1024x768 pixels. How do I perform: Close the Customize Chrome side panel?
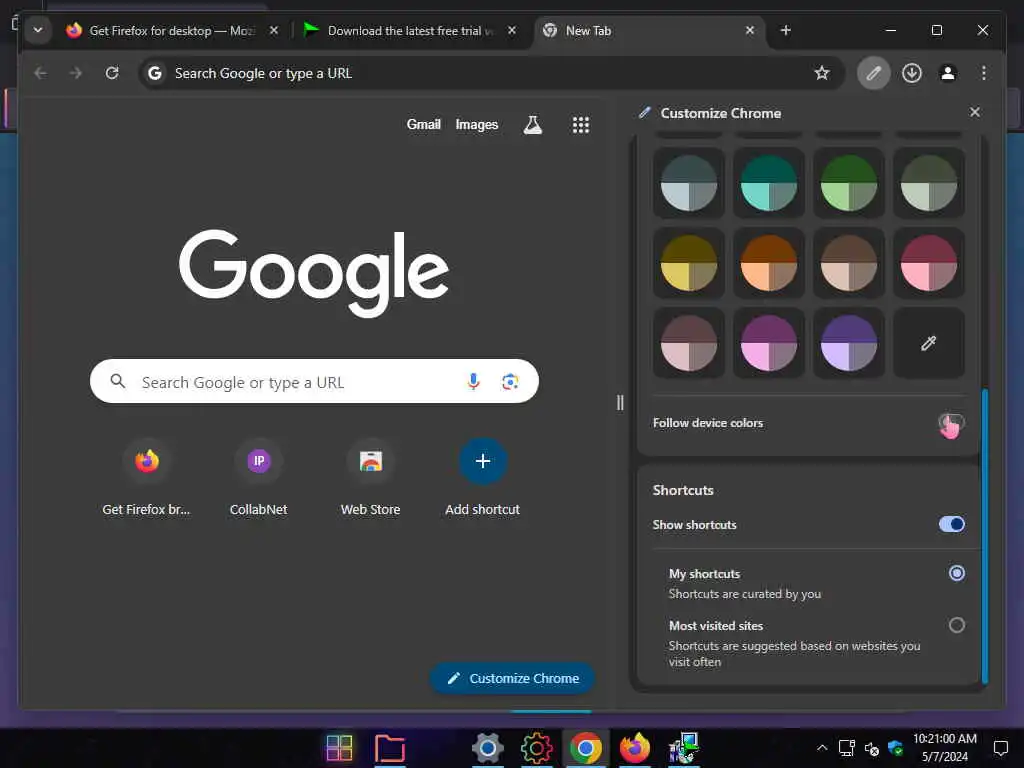[975, 112]
